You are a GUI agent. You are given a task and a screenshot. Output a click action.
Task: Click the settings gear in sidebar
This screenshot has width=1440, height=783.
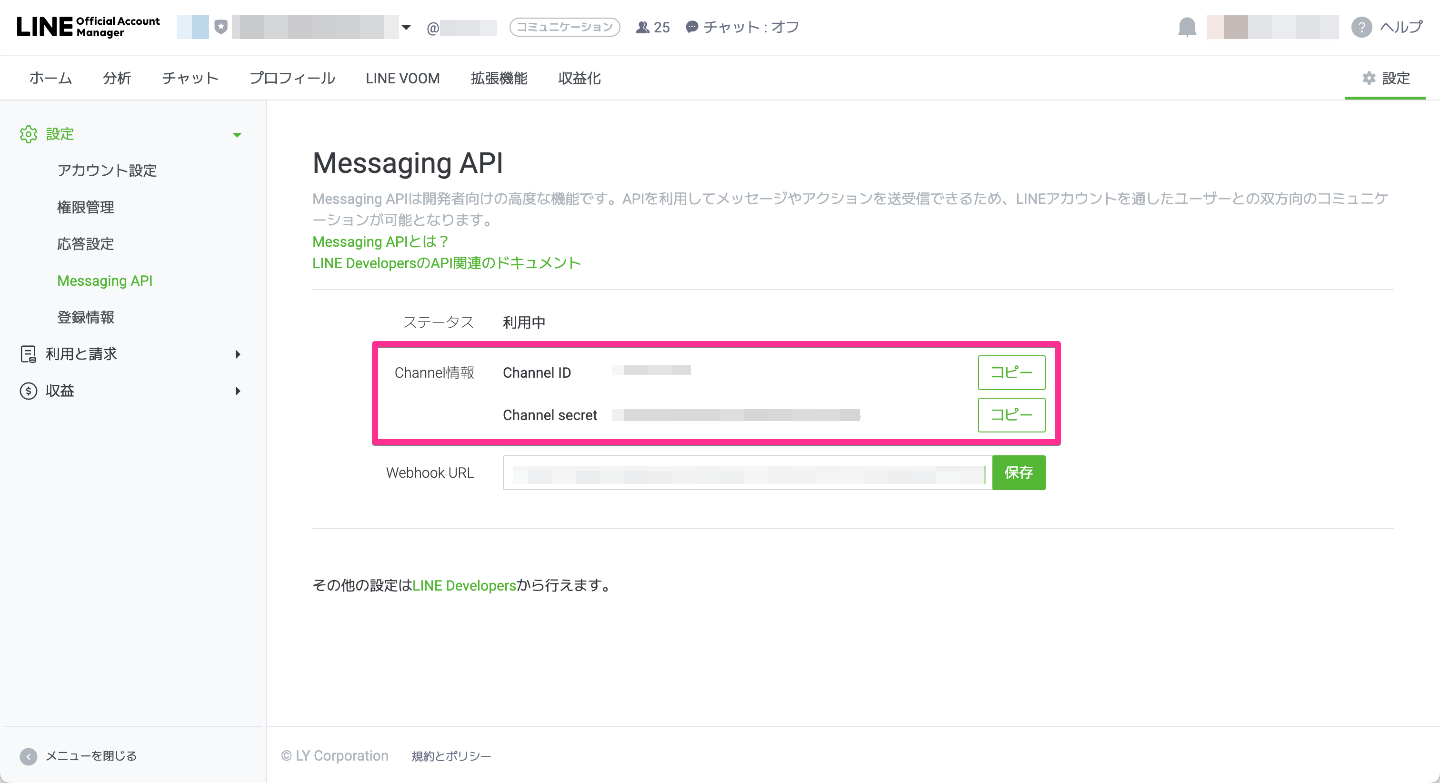pos(29,134)
